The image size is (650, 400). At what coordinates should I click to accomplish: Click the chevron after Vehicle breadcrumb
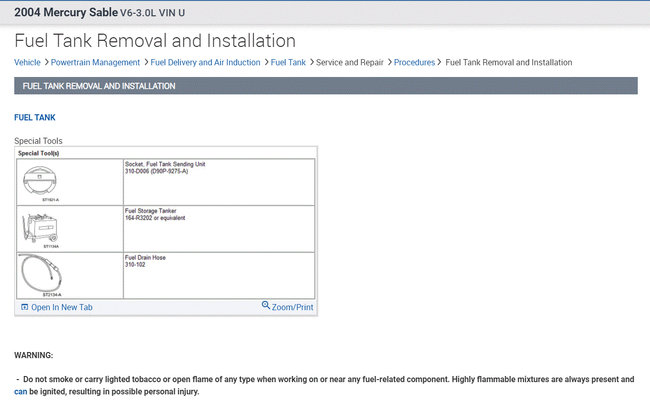[x=46, y=63]
